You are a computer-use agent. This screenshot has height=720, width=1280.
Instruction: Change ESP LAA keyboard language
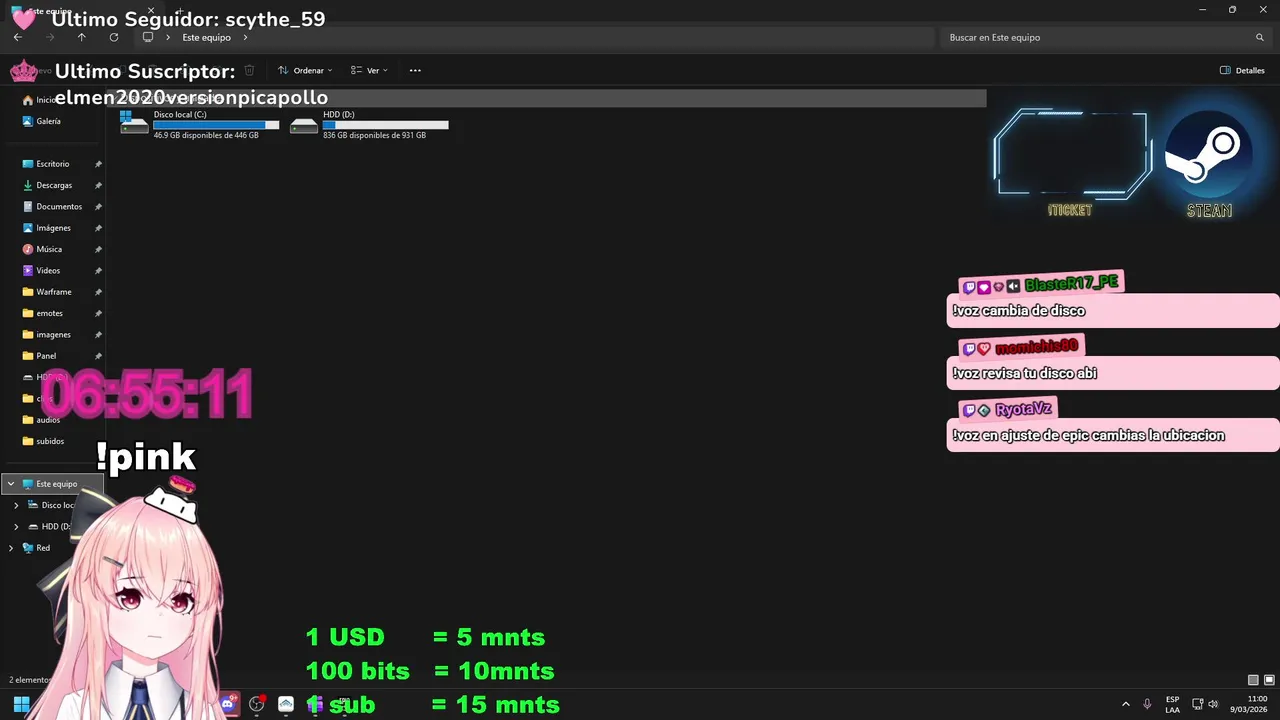coord(1172,704)
